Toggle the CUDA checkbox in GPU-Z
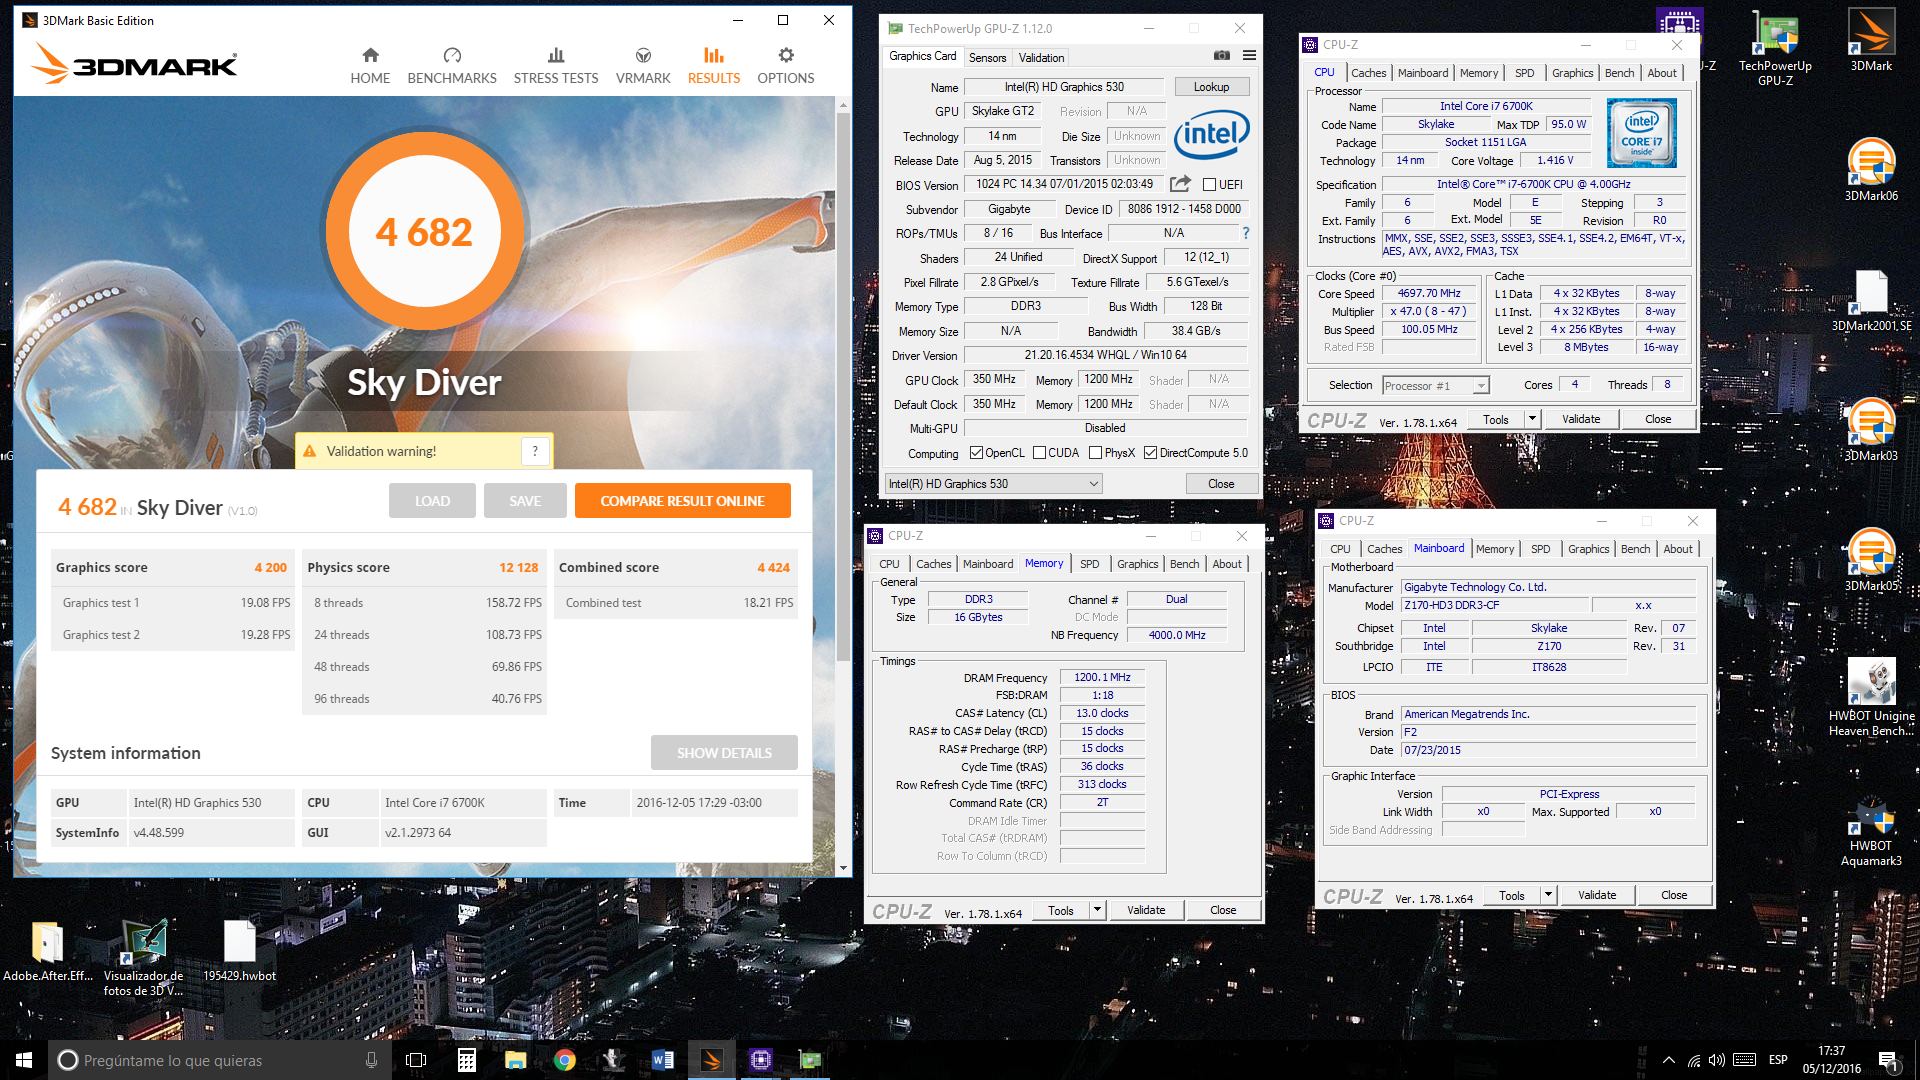The width and height of the screenshot is (1920, 1080). [x=1039, y=453]
